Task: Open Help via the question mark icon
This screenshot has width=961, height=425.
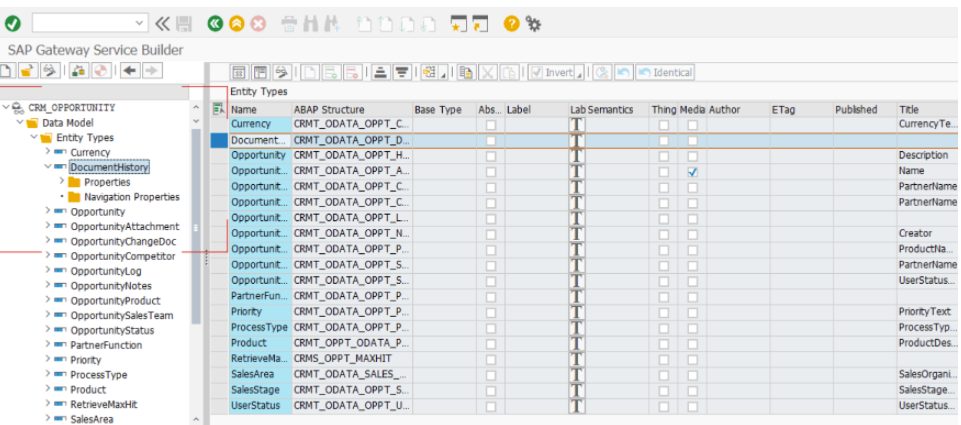Action: pos(512,24)
